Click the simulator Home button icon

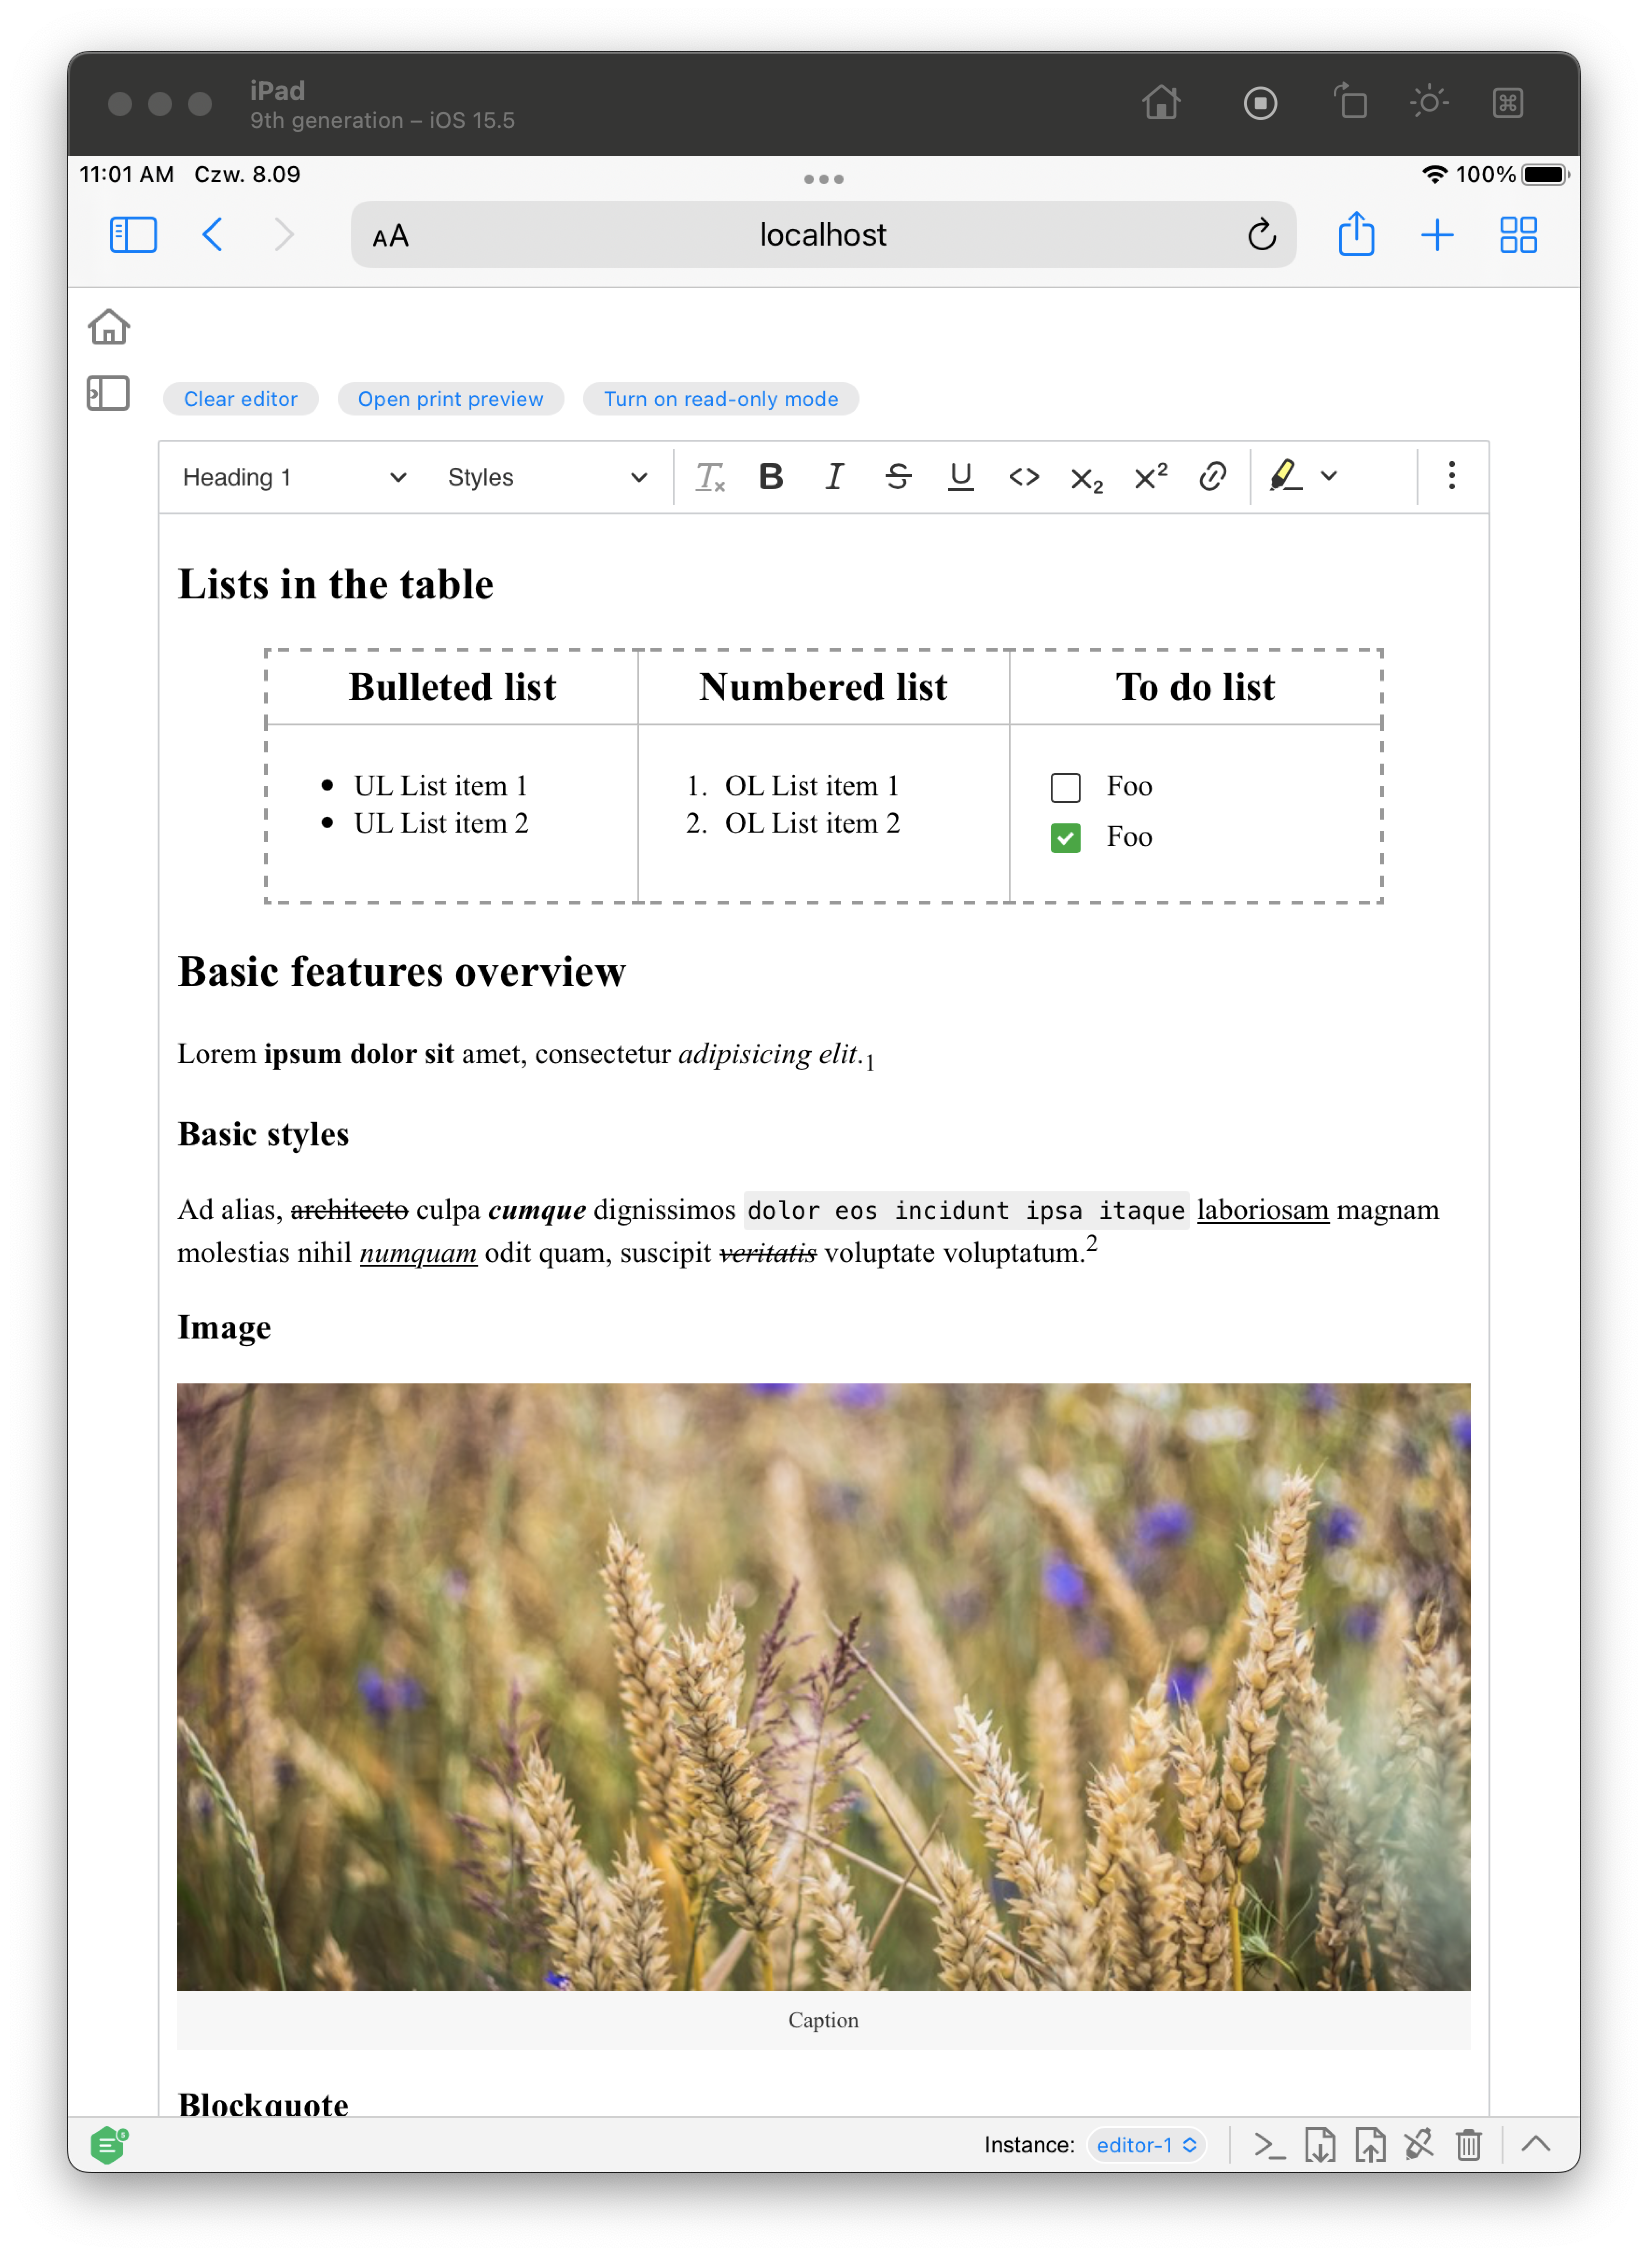click(1161, 102)
